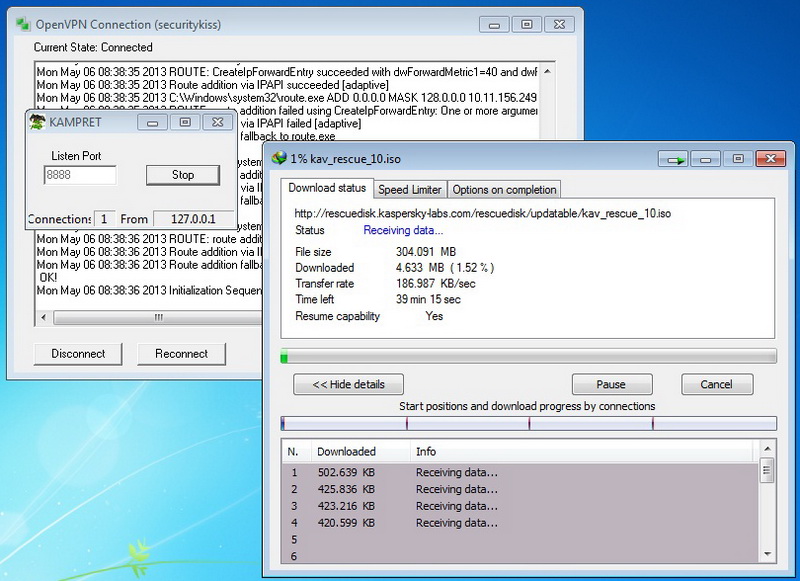This screenshot has height=581, width=800.
Task: Stop the KAMPRET listener
Action: coord(183,175)
